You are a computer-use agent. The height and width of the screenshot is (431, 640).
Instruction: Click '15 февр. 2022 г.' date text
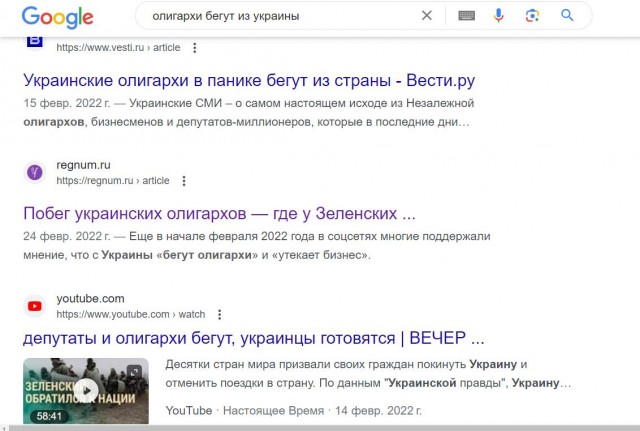[67, 103]
